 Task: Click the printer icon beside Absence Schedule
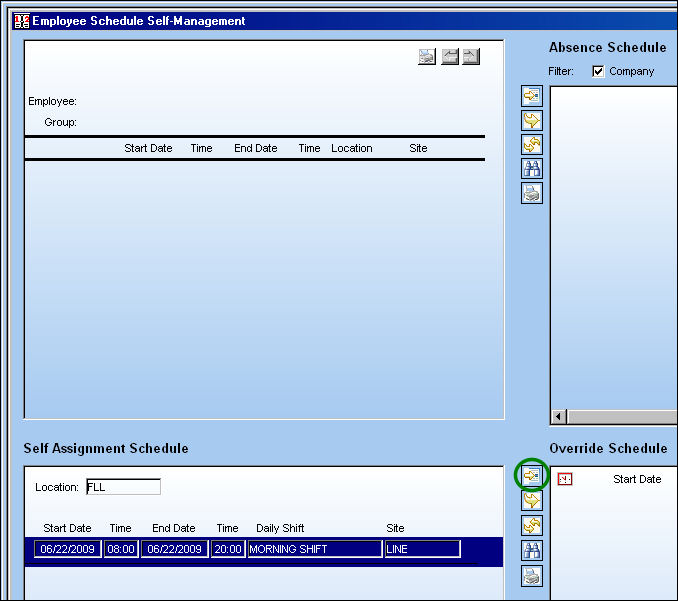pyautogui.click(x=531, y=193)
